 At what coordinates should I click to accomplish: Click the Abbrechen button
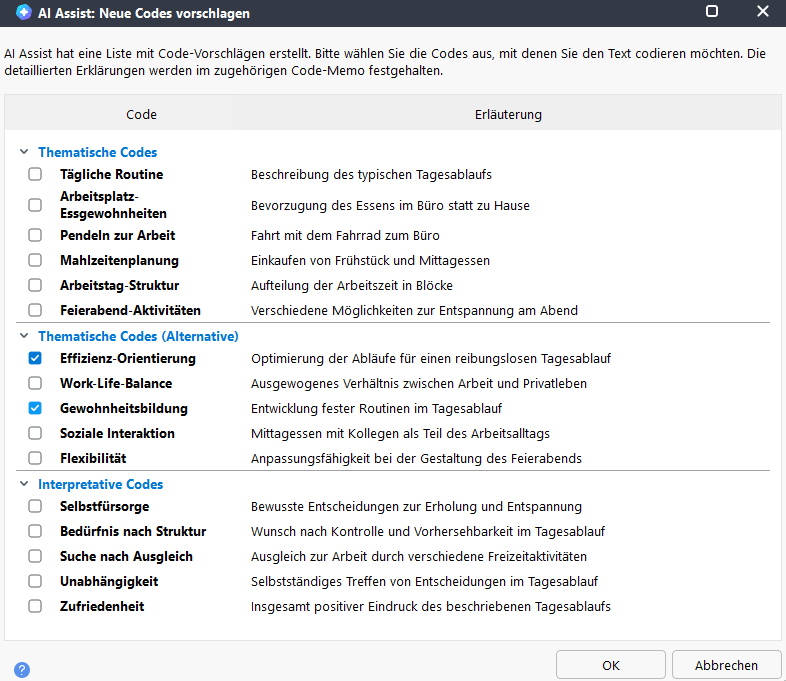pos(726,665)
